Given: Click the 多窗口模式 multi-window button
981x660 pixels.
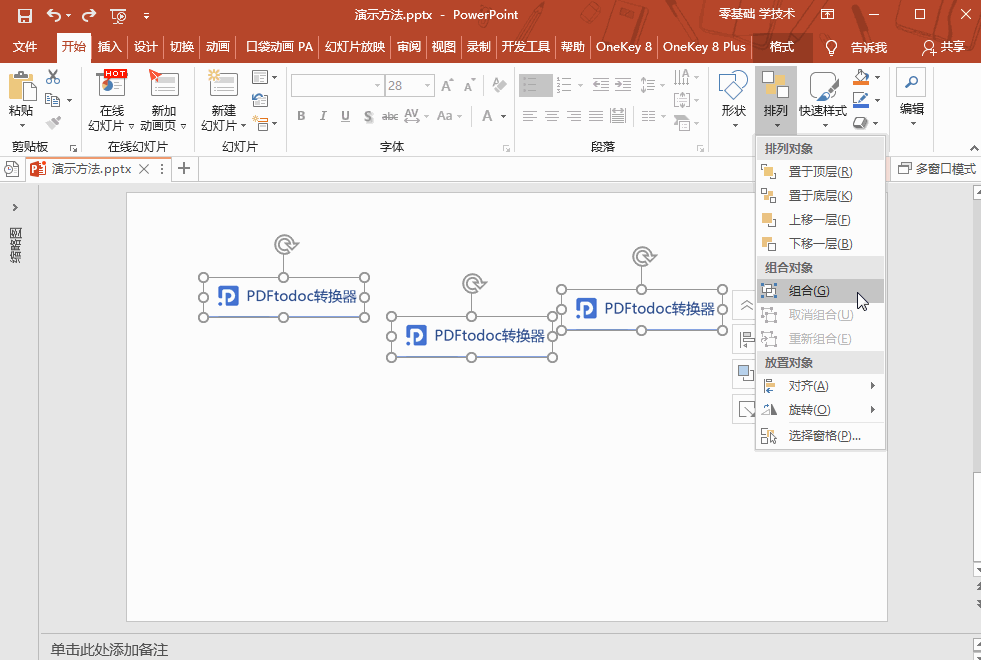Looking at the screenshot, I should [x=937, y=169].
